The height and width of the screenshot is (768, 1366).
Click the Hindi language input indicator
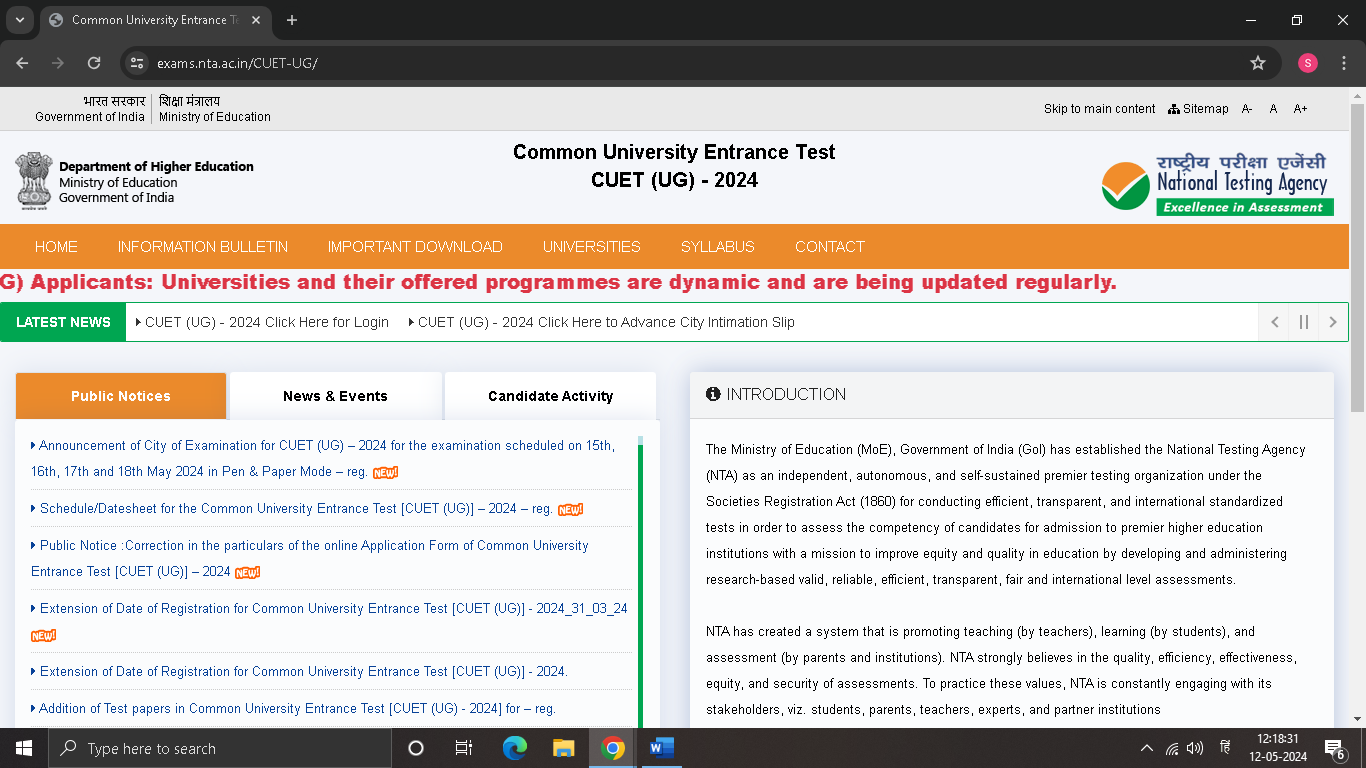tap(1225, 748)
